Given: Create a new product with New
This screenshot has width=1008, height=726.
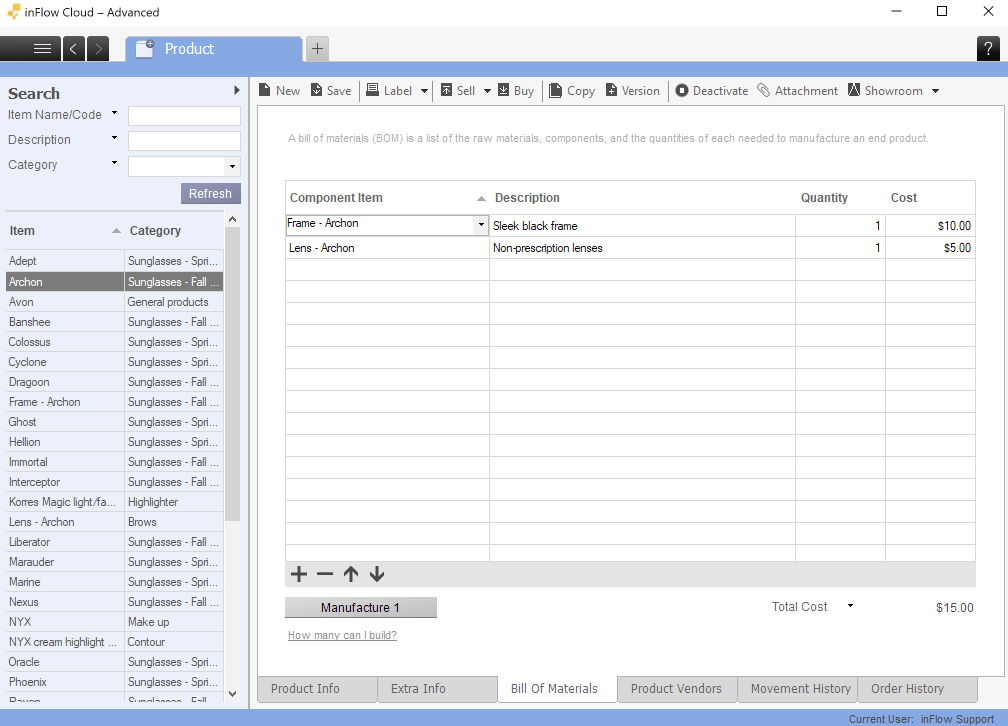Looking at the screenshot, I should coord(280,91).
